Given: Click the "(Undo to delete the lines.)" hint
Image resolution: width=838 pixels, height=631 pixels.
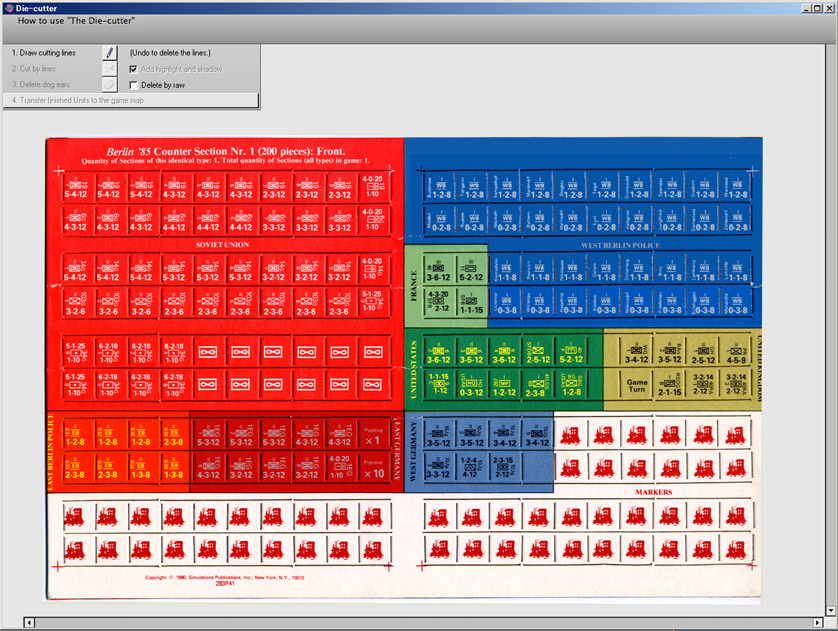Looking at the screenshot, I should [170, 53].
